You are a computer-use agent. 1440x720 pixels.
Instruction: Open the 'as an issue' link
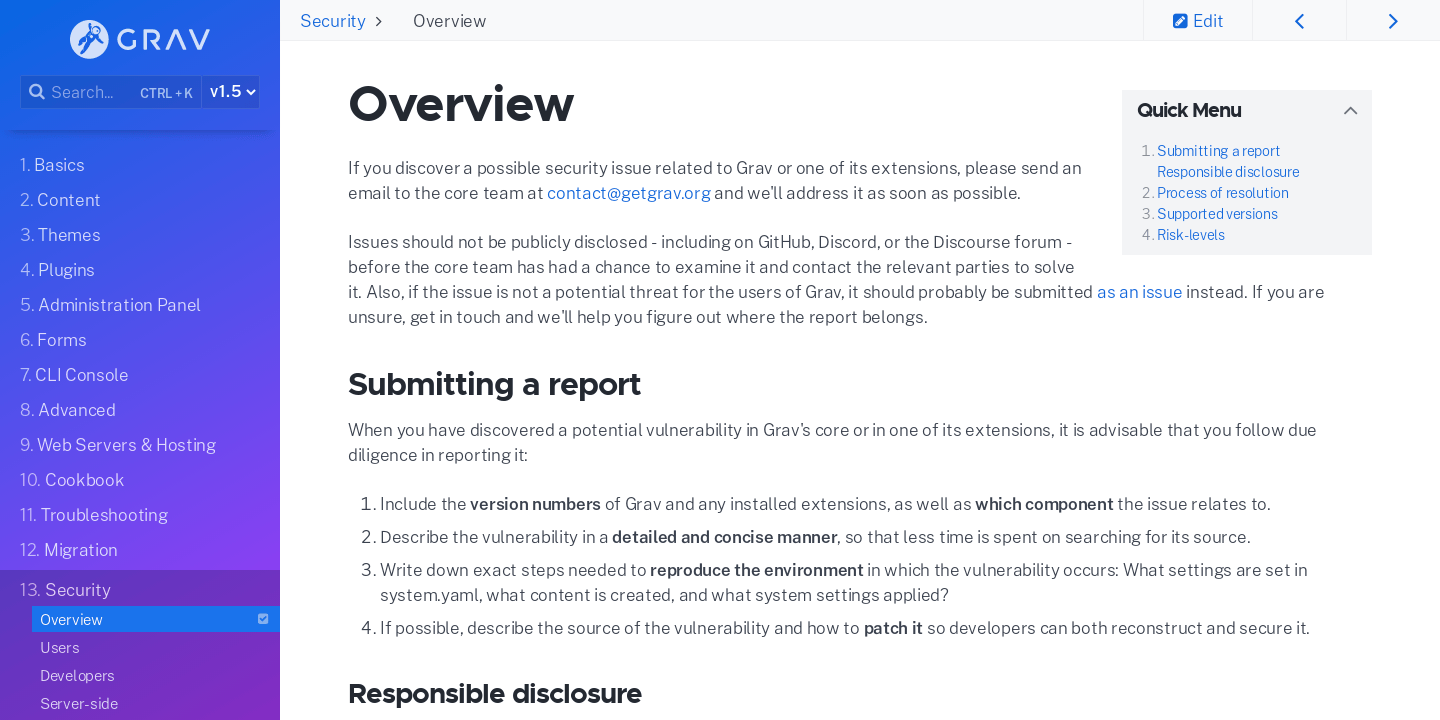(1139, 292)
